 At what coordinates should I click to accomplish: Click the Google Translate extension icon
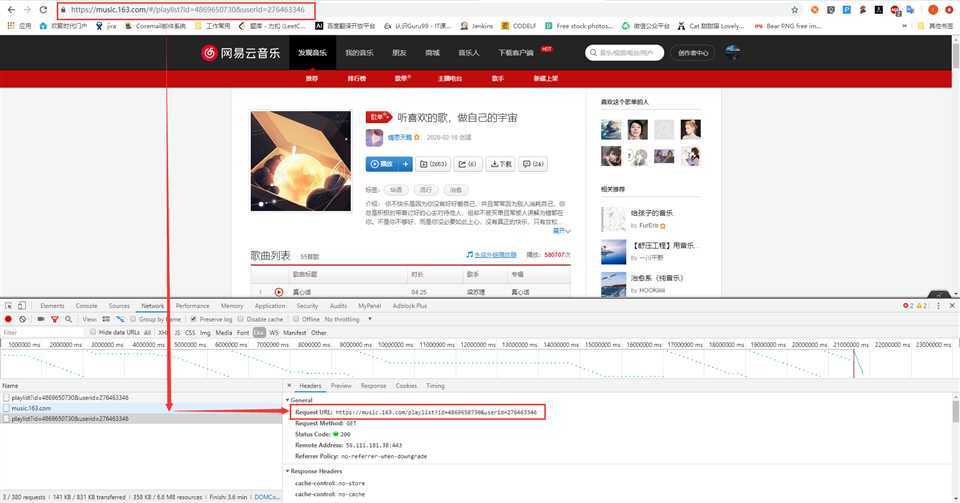click(x=910, y=10)
